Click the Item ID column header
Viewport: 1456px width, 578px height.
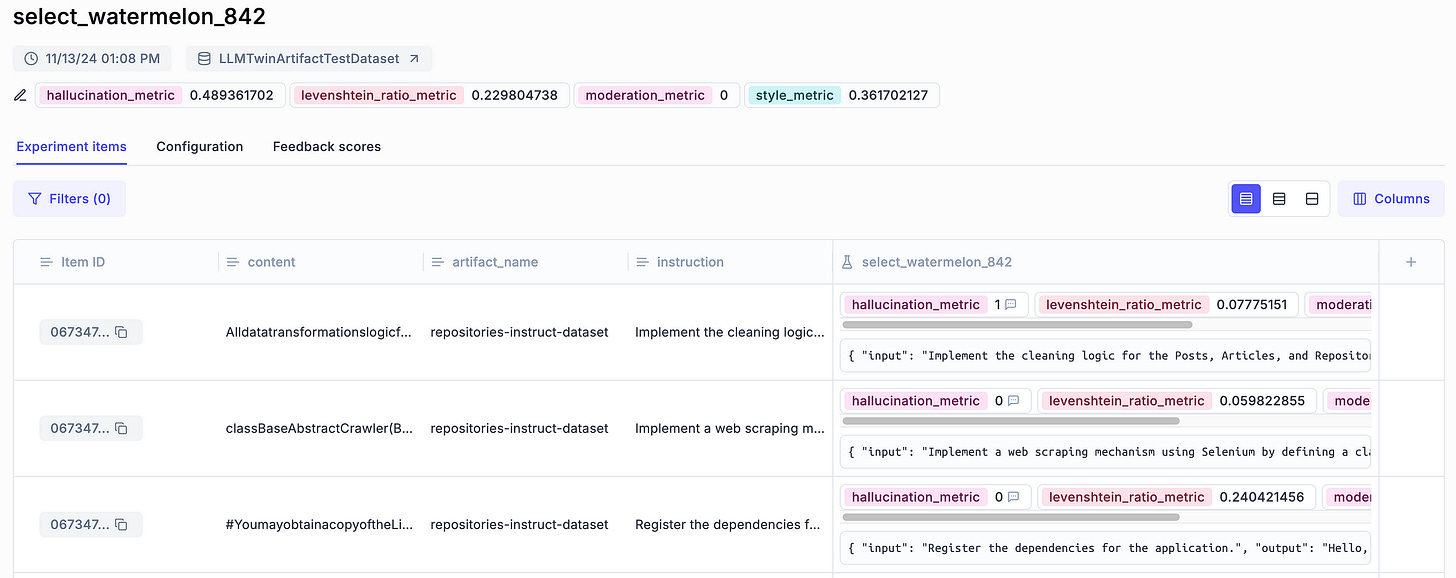[116, 262]
